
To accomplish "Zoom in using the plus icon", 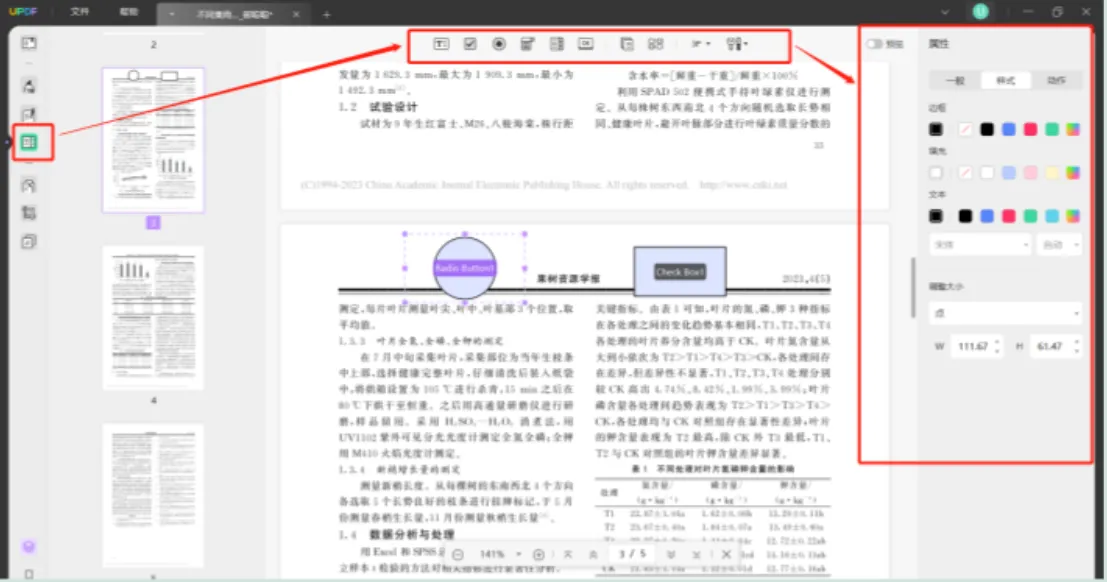I will tap(539, 554).
